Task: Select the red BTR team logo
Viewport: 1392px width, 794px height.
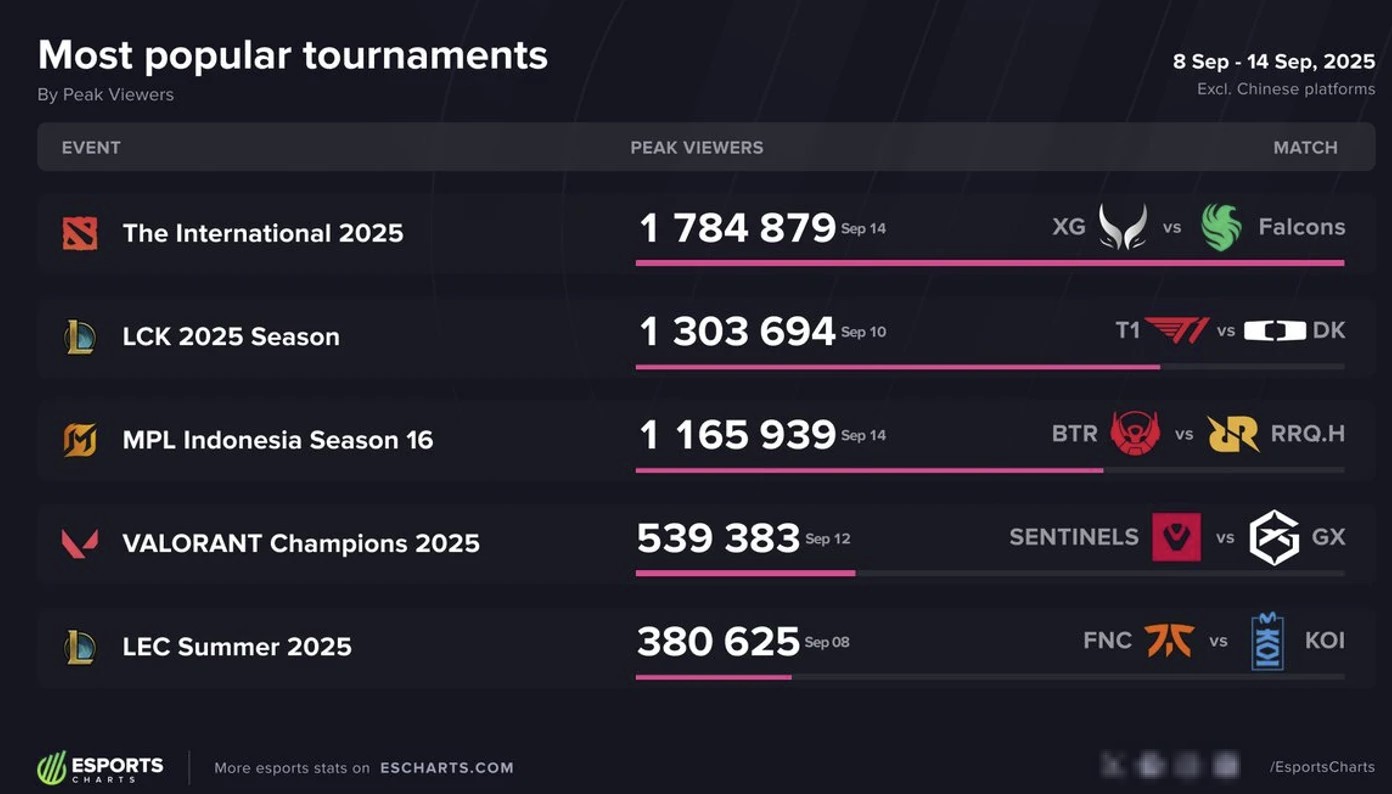Action: [1135, 434]
